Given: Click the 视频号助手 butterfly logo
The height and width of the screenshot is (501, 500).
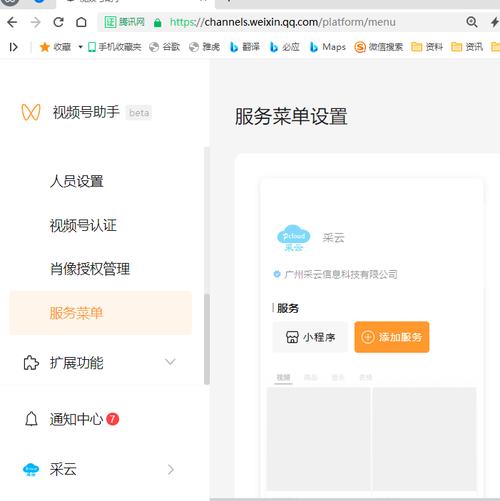Looking at the screenshot, I should click(x=31, y=112).
